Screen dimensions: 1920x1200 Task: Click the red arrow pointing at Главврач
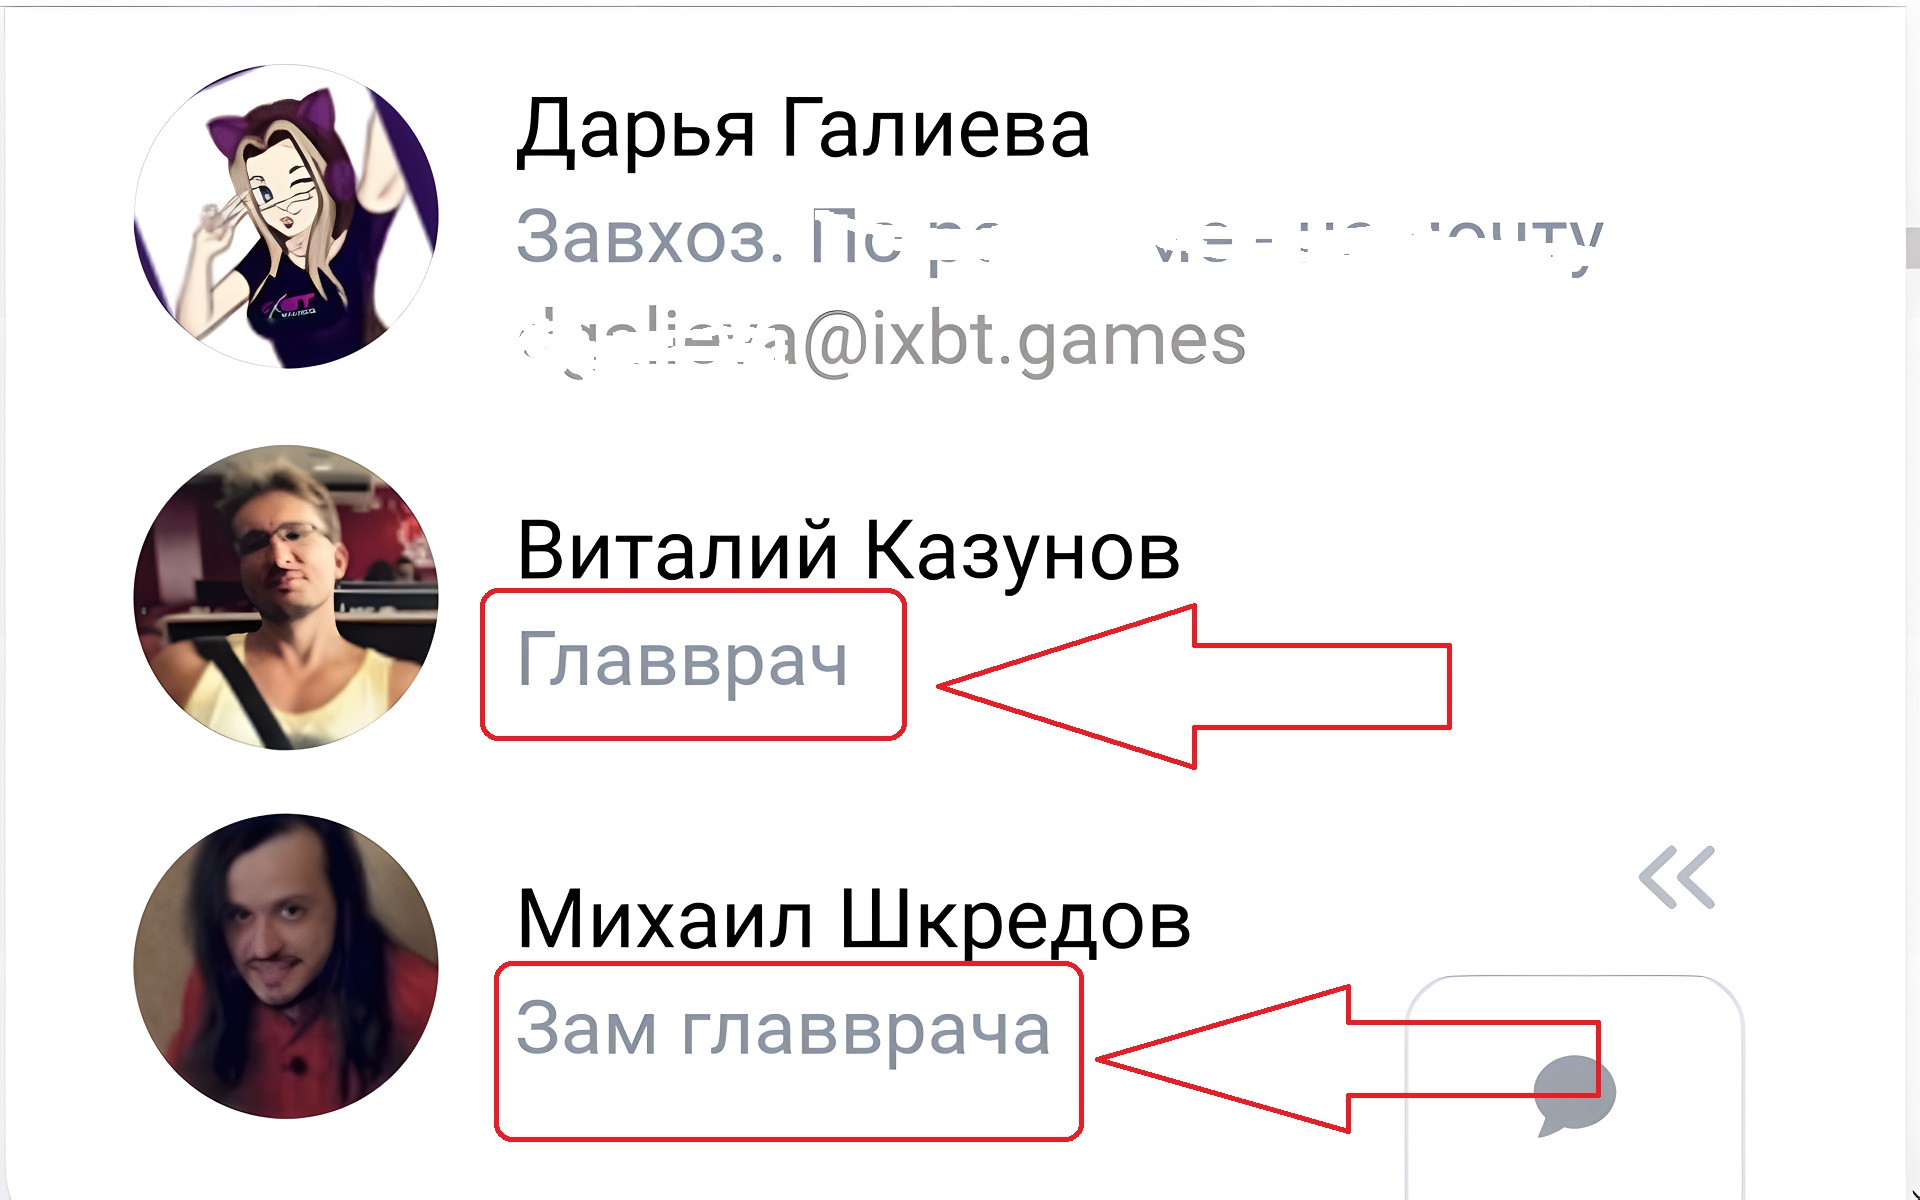1194,686
